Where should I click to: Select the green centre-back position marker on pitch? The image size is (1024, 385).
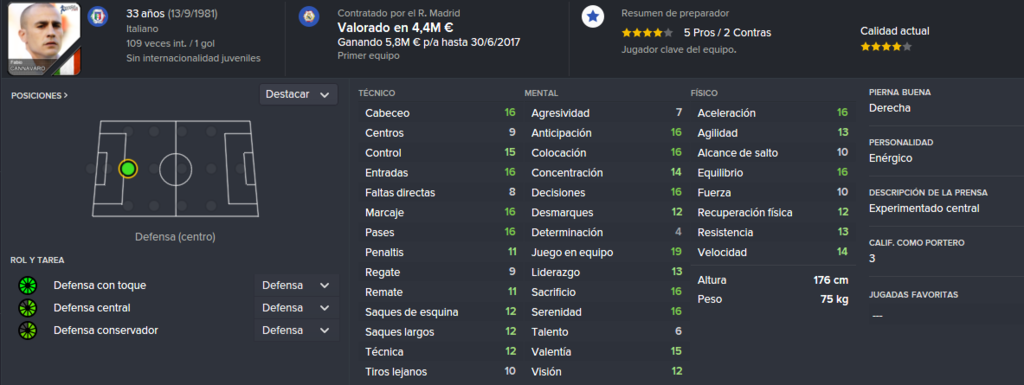tap(128, 169)
